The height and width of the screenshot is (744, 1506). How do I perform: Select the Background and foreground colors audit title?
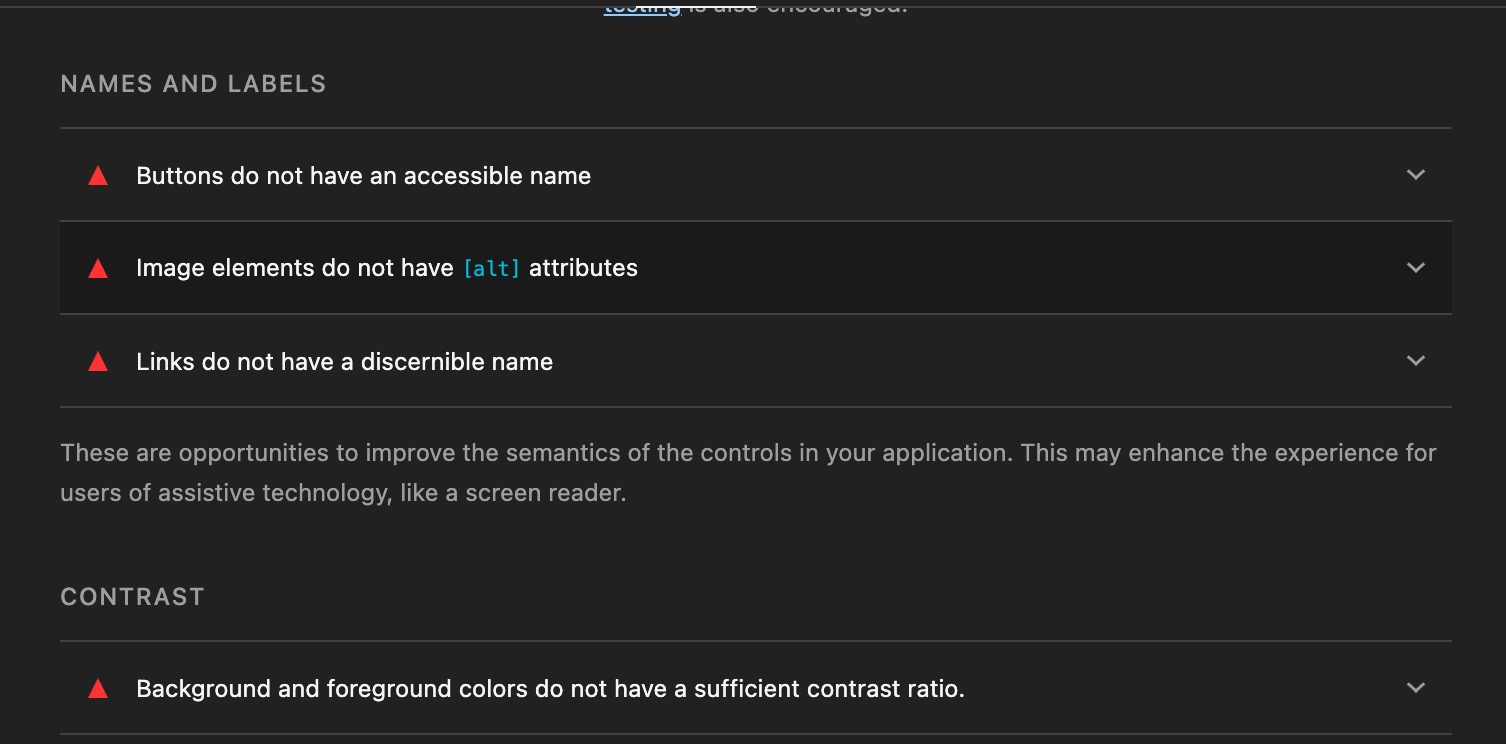[x=550, y=689]
